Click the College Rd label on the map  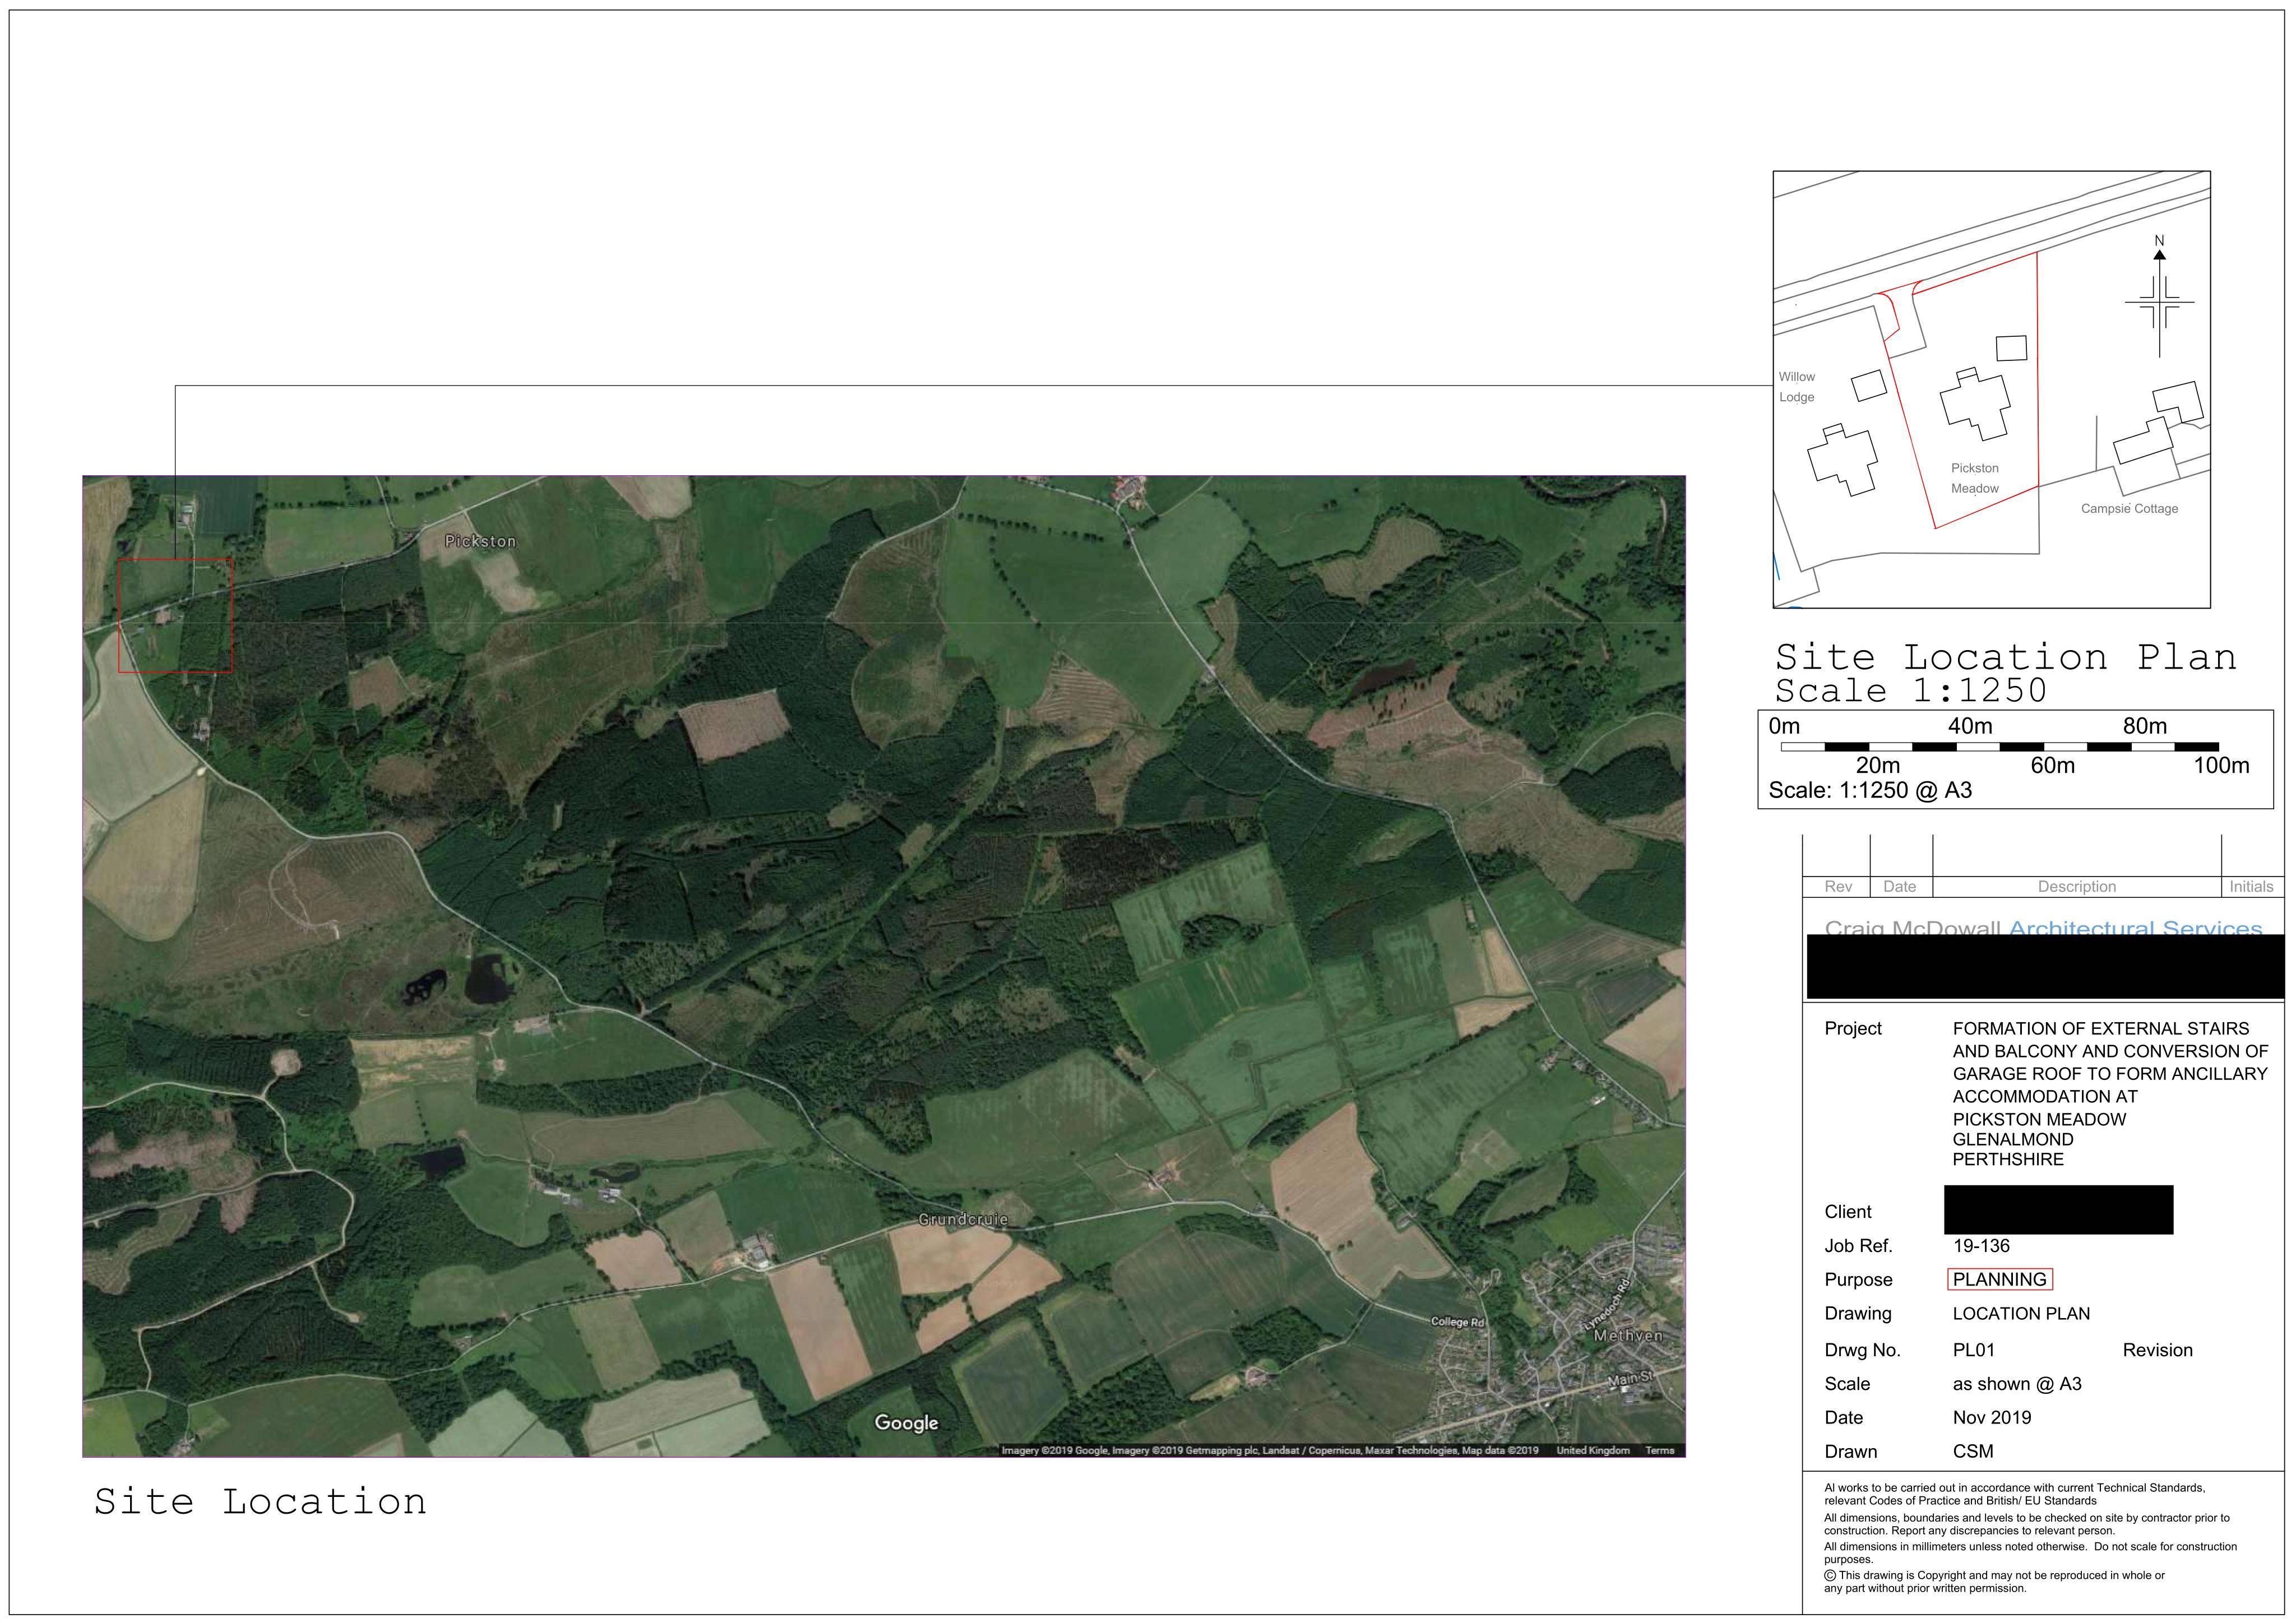[x=1457, y=1322]
